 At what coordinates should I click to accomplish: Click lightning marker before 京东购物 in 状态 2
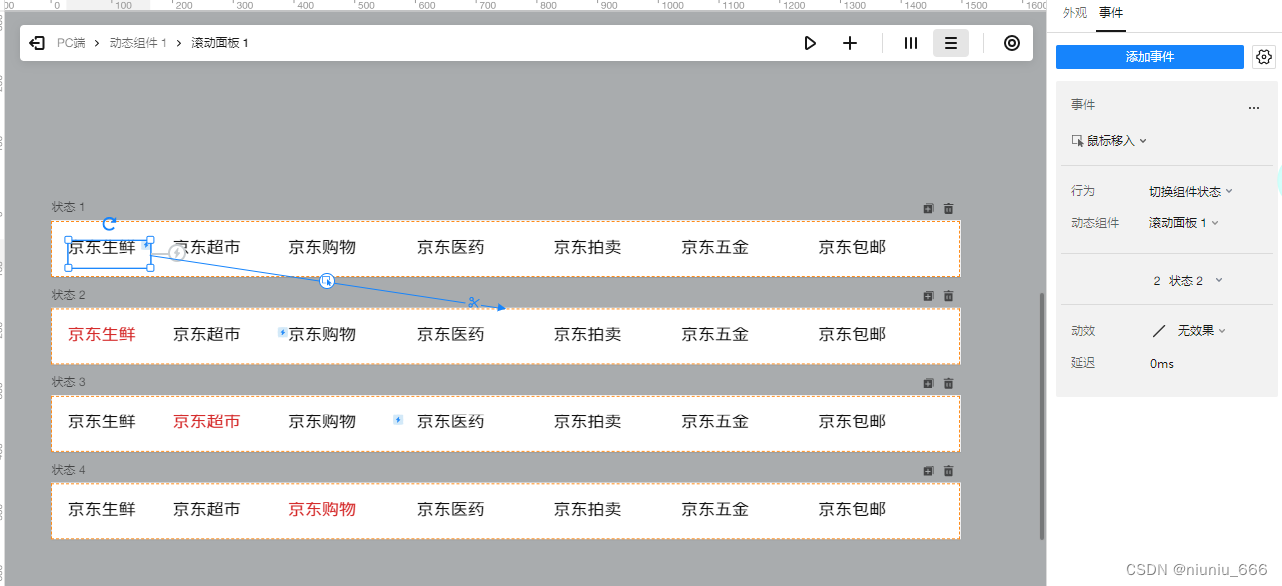click(282, 332)
